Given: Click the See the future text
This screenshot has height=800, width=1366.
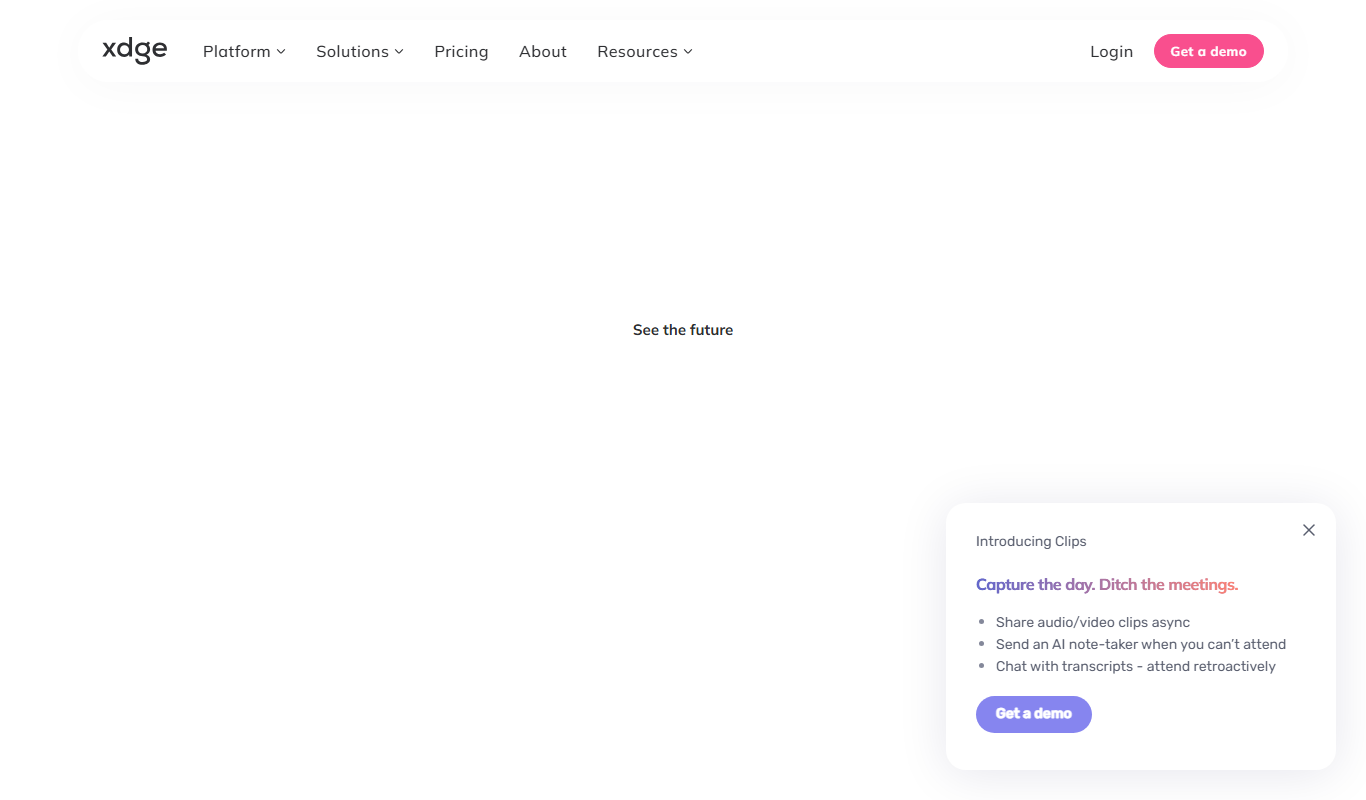Looking at the screenshot, I should pyautogui.click(x=683, y=330).
